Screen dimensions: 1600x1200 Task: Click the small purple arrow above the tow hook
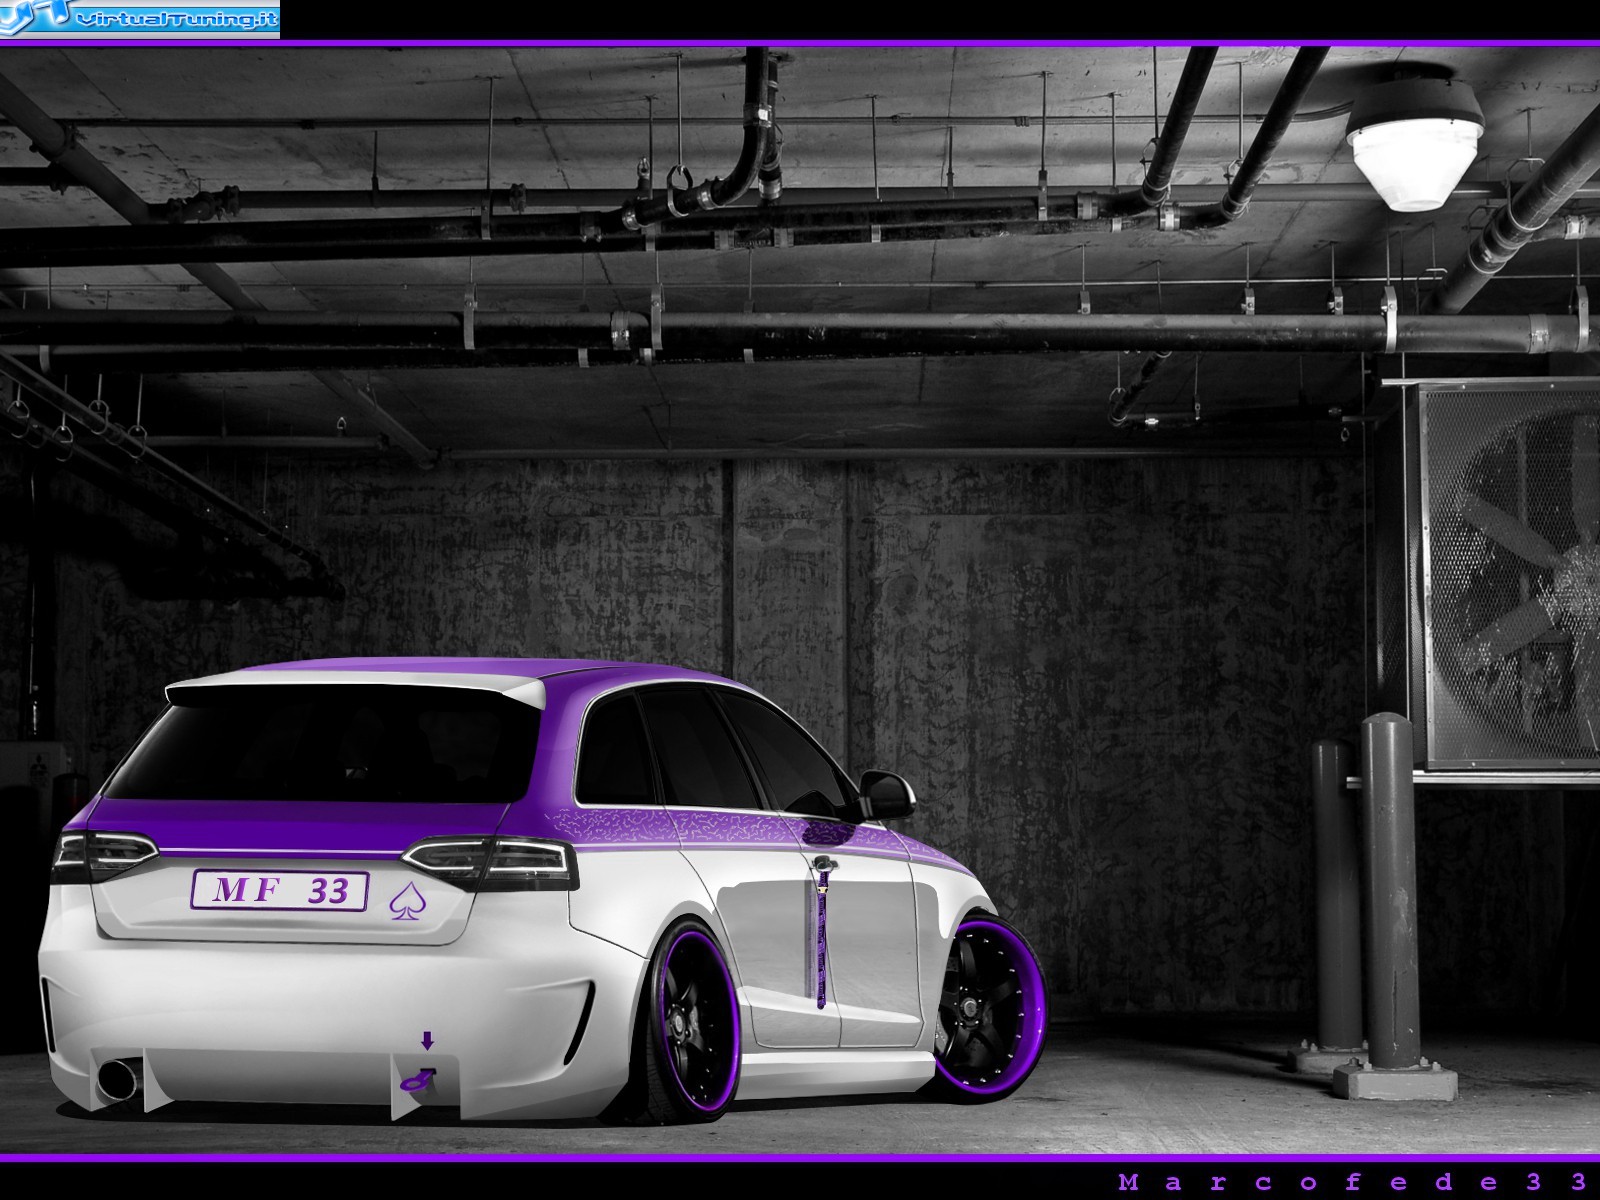click(x=428, y=1041)
